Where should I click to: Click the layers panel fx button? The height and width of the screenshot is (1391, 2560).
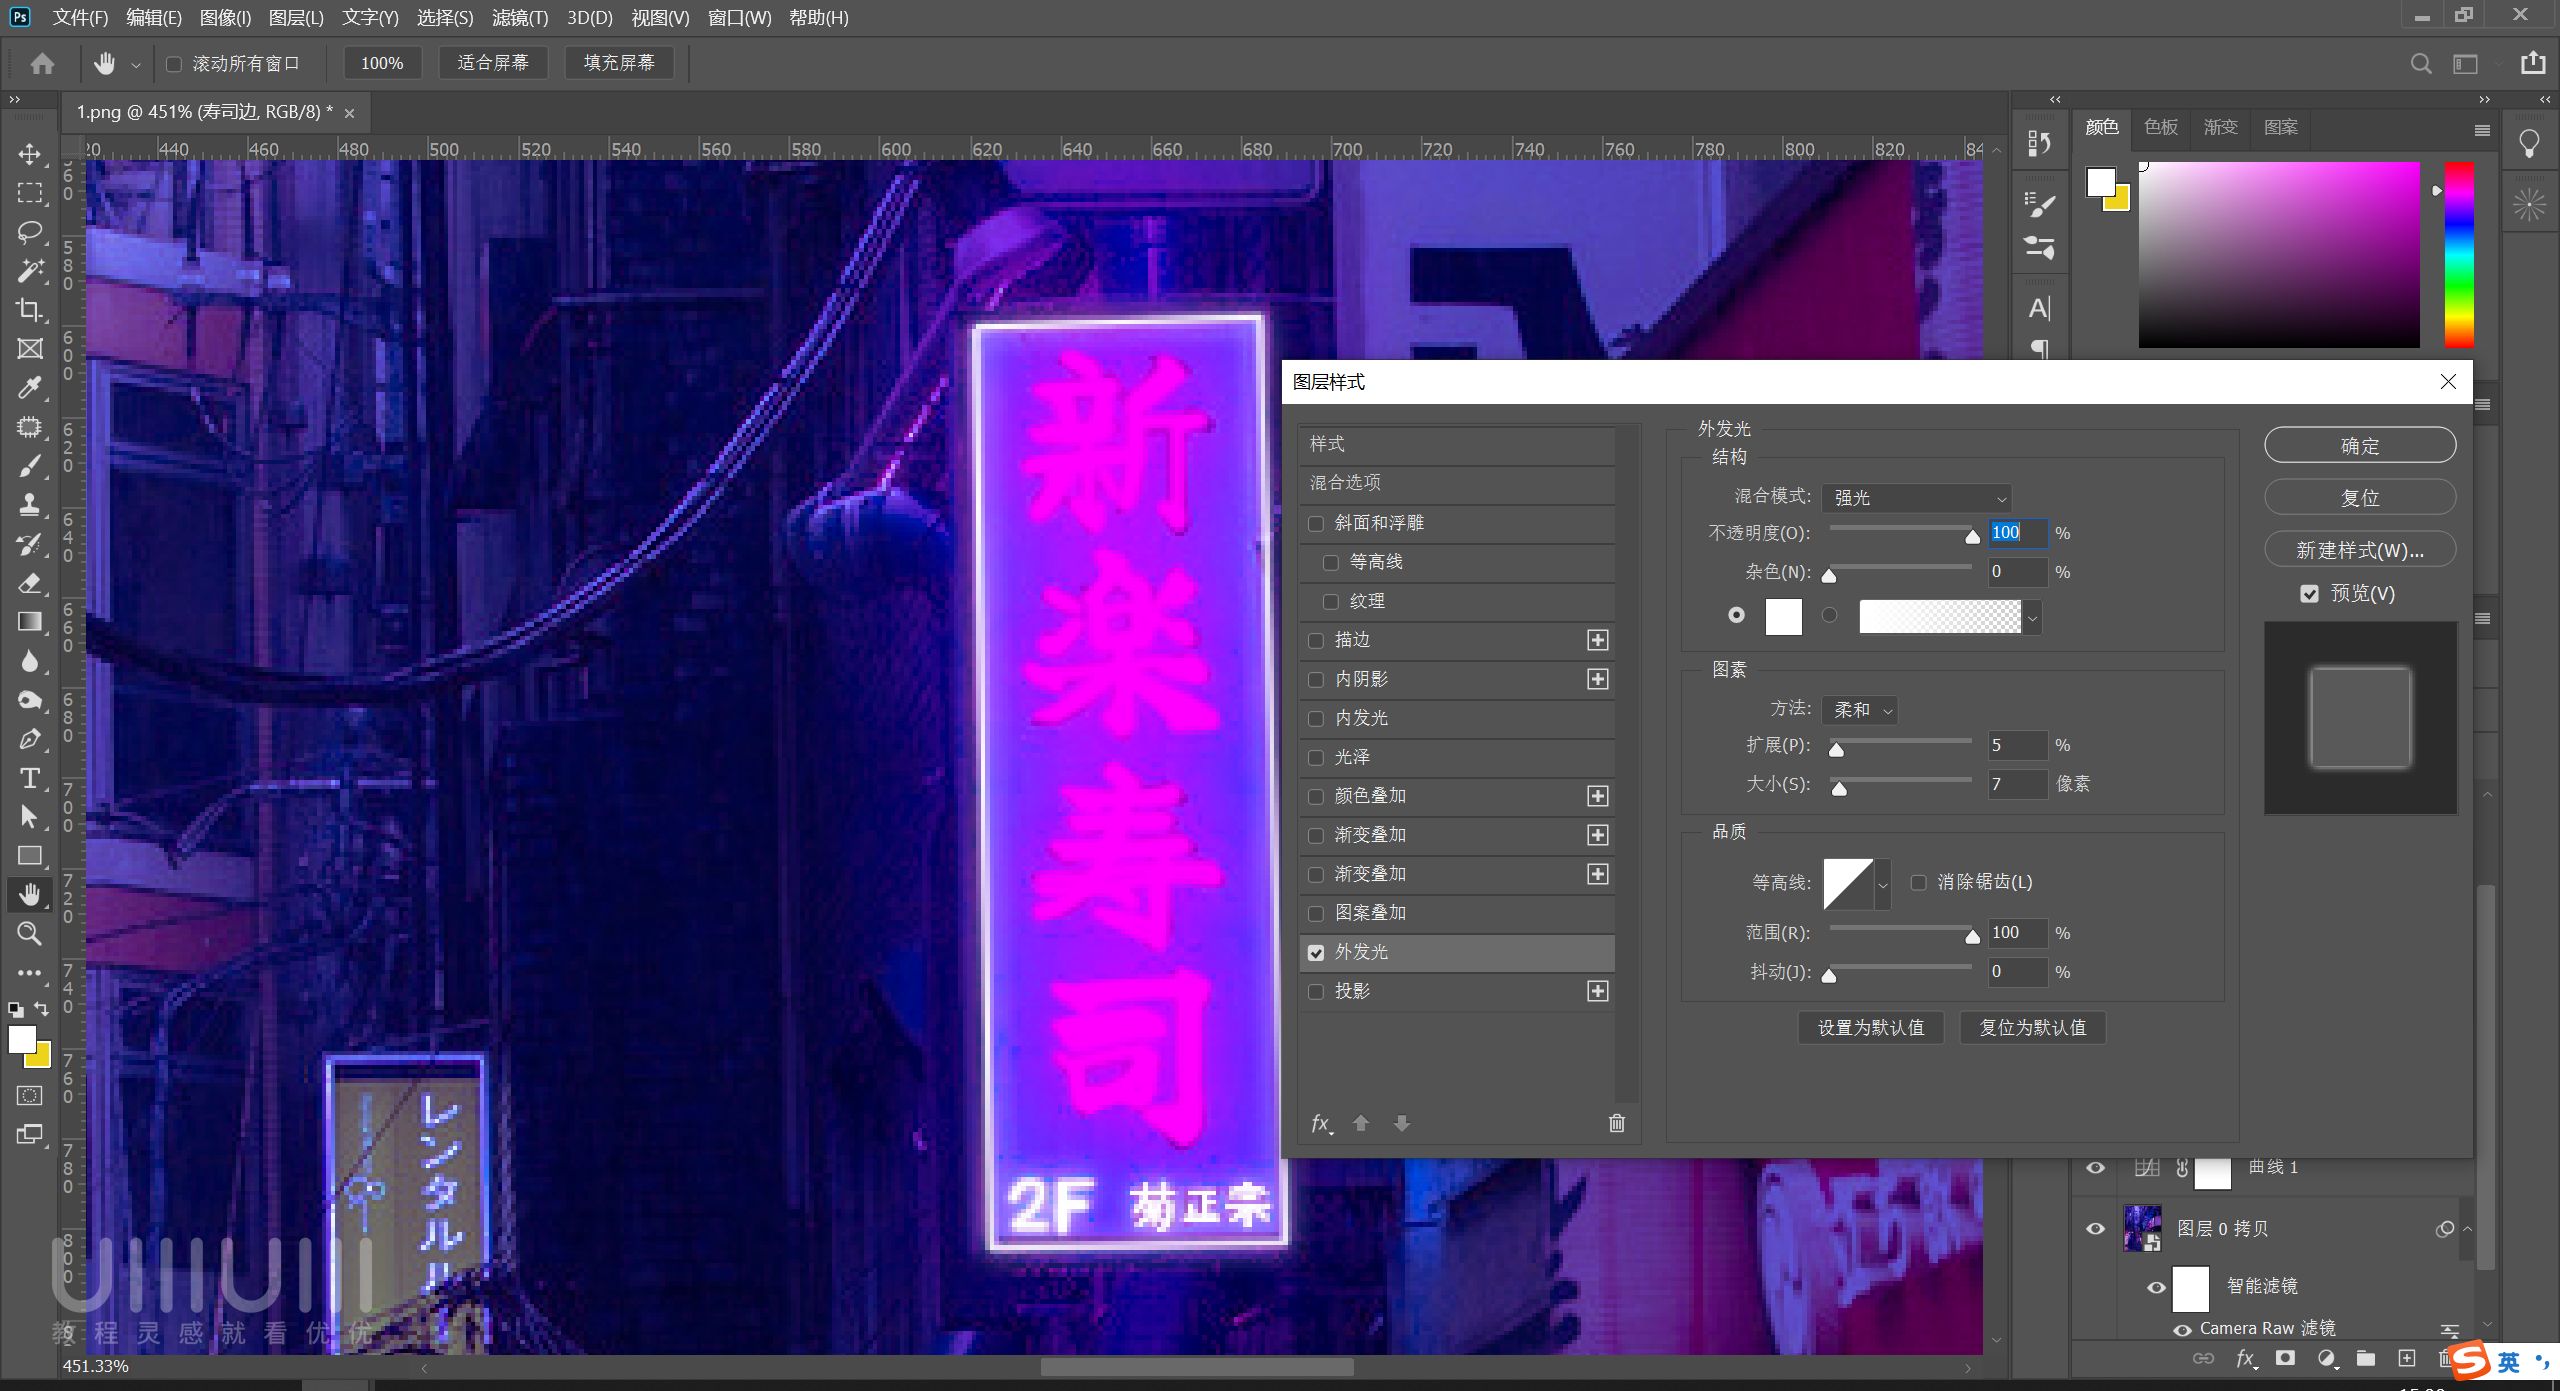point(2246,1358)
